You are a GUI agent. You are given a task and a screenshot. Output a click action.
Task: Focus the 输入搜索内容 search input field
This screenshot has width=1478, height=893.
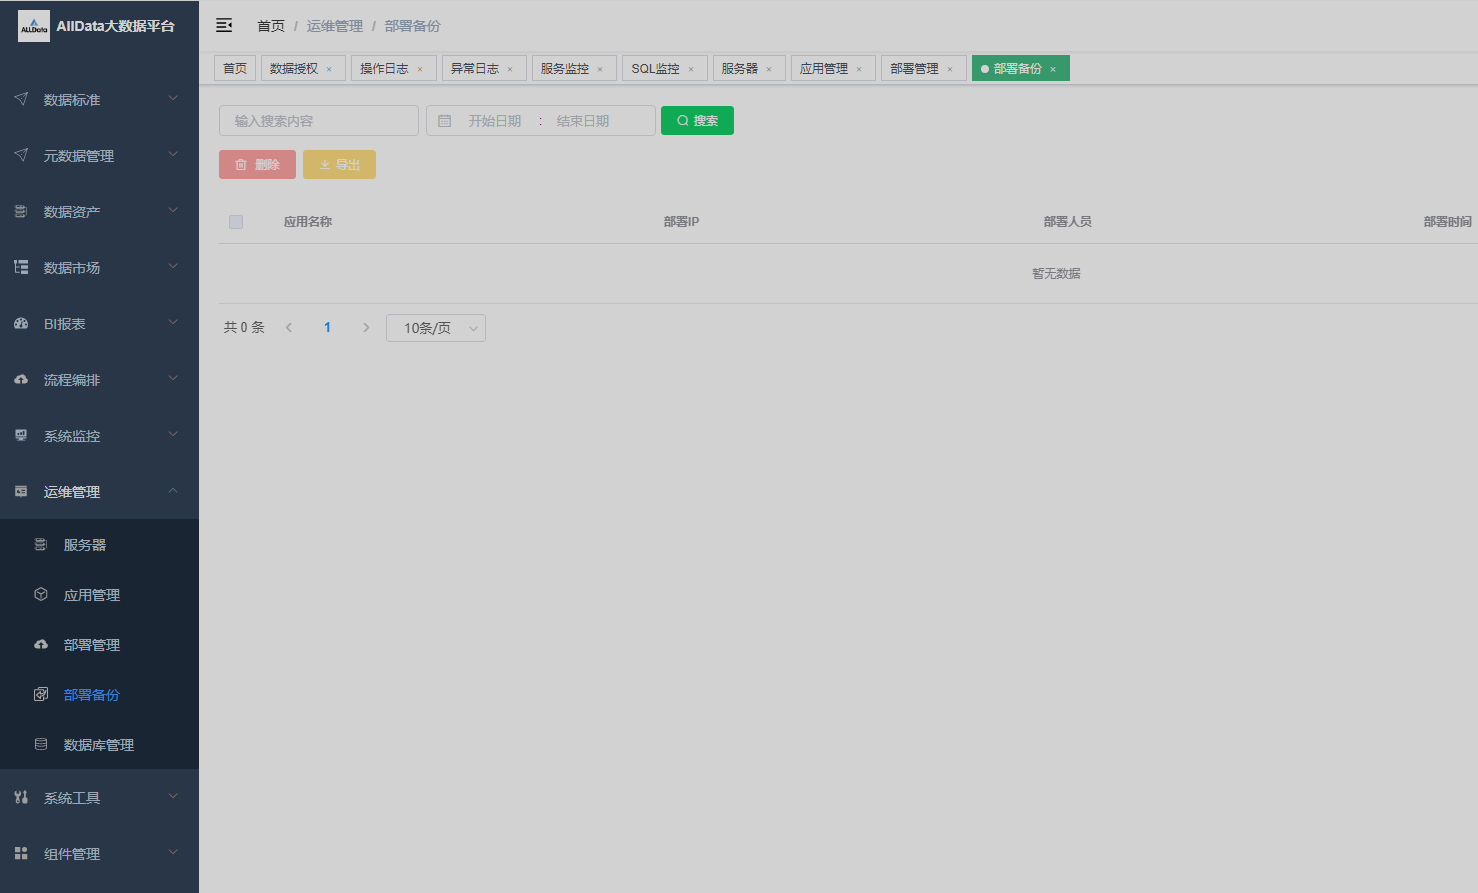tap(319, 121)
